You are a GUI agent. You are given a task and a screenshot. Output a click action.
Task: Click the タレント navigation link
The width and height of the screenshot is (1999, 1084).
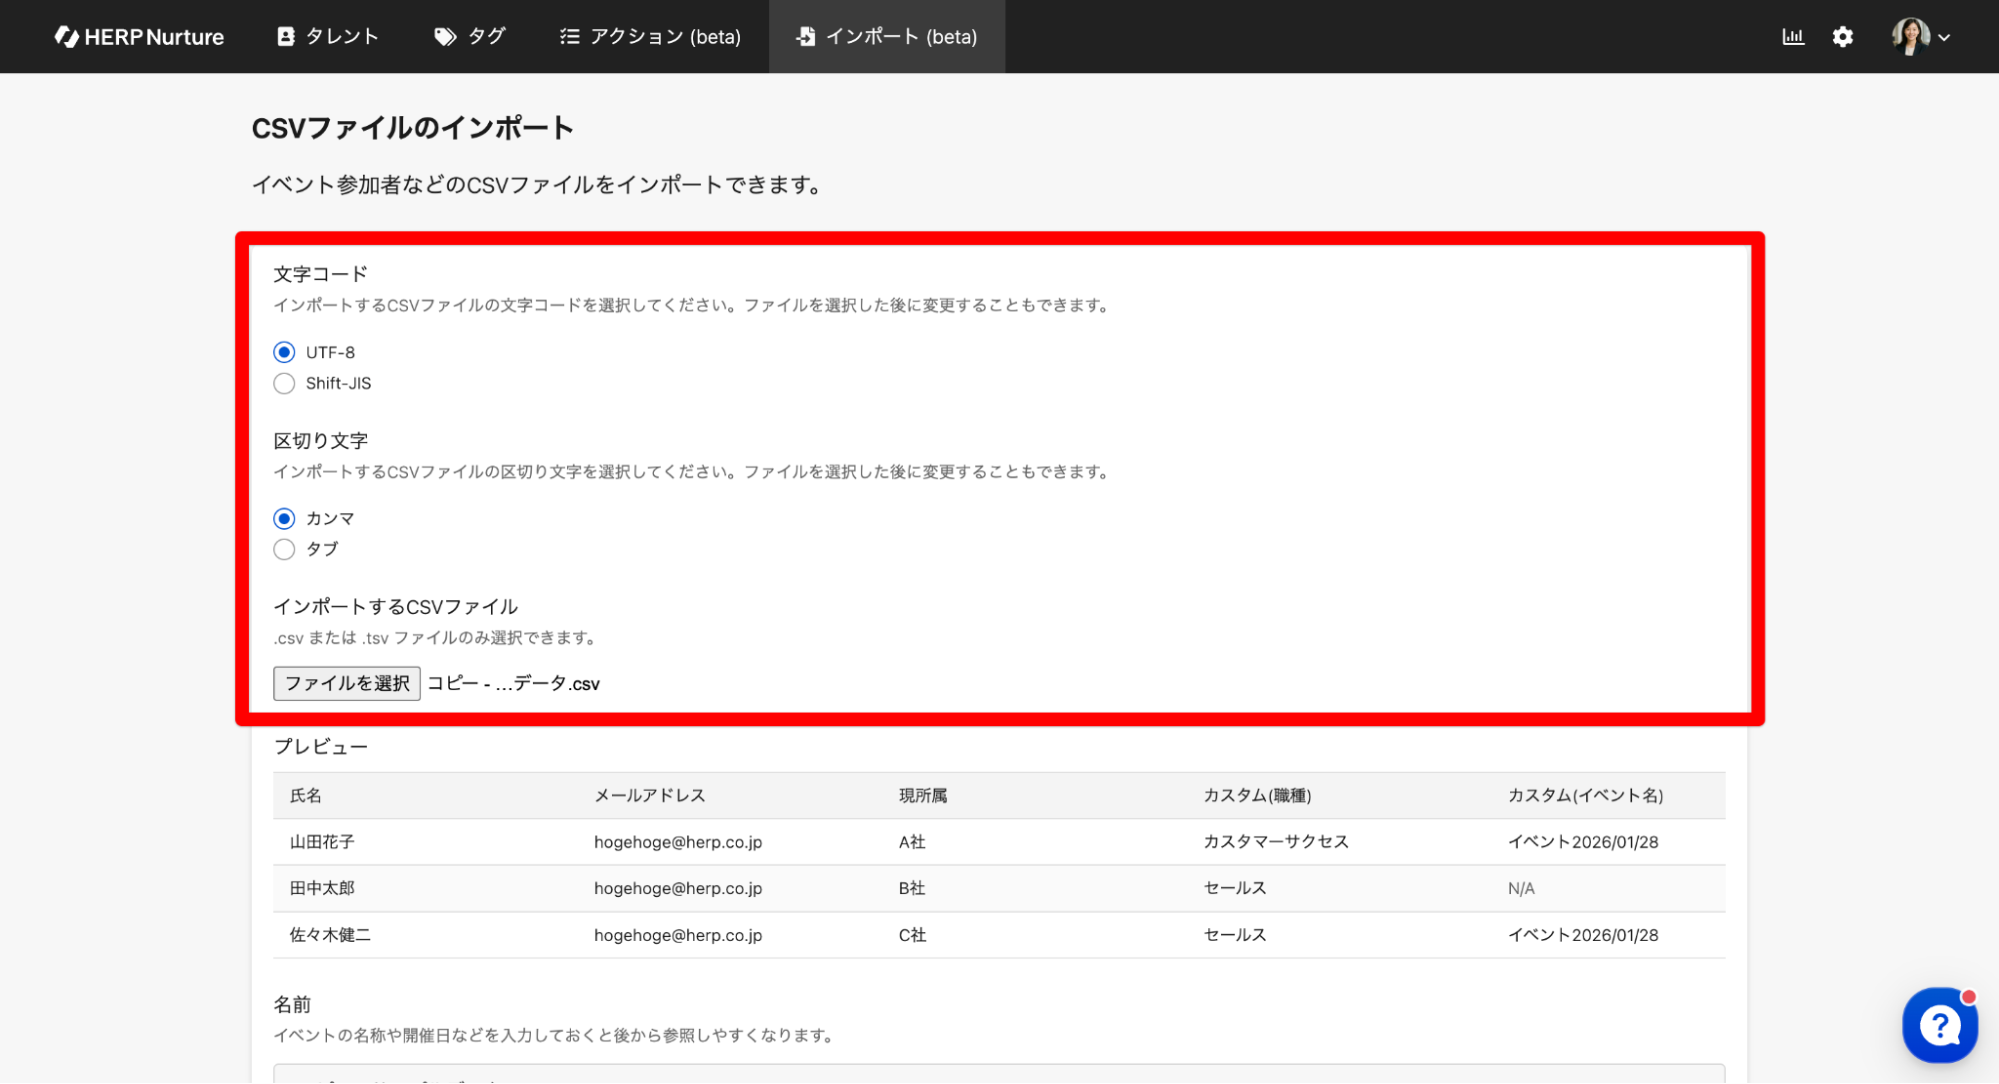(x=342, y=37)
